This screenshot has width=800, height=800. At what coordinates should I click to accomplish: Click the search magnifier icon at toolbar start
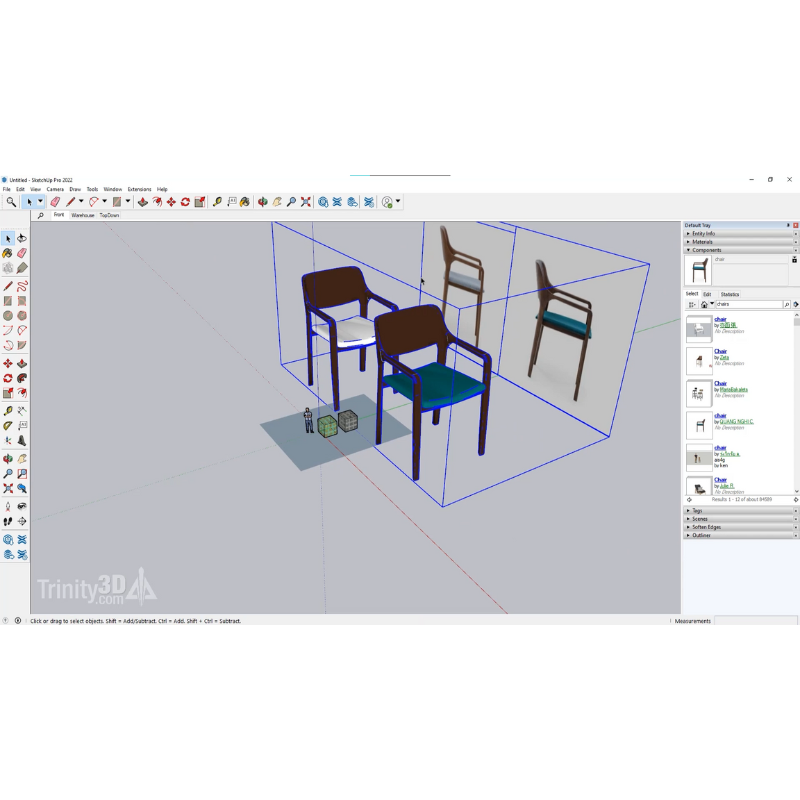pyautogui.click(x=11, y=202)
